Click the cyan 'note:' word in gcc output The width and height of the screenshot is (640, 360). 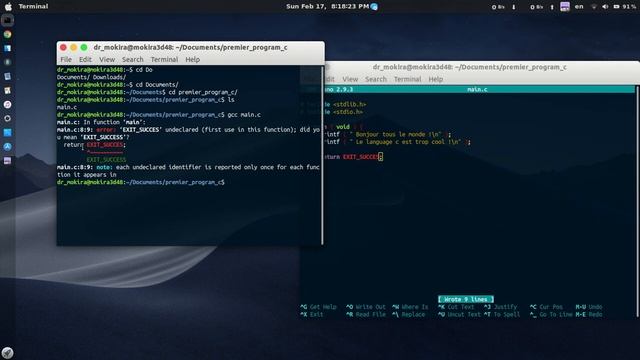[x=104, y=167]
